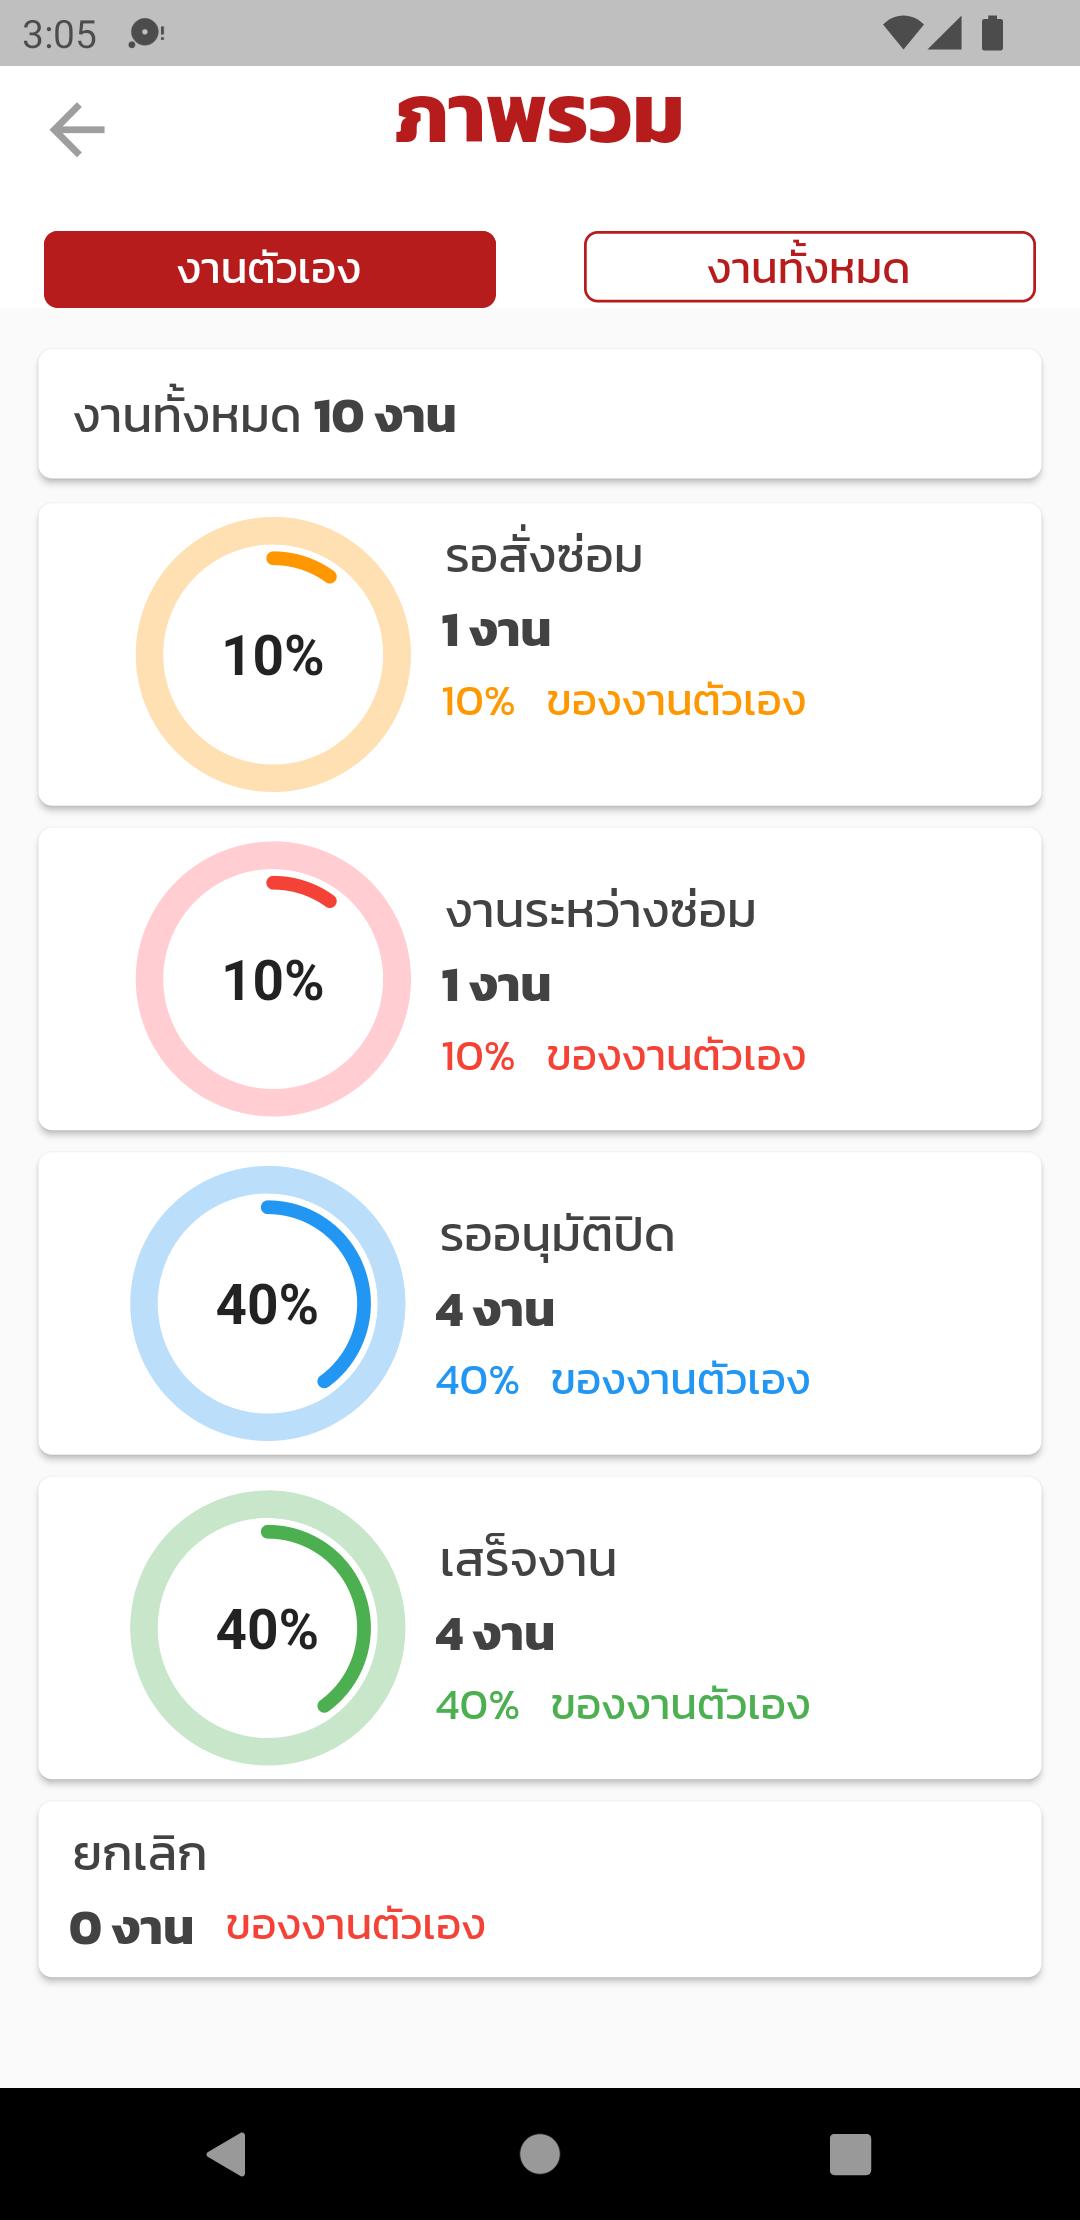This screenshot has width=1080, height=2220.
Task: Select the งานตัวเอง tab
Action: (x=270, y=269)
